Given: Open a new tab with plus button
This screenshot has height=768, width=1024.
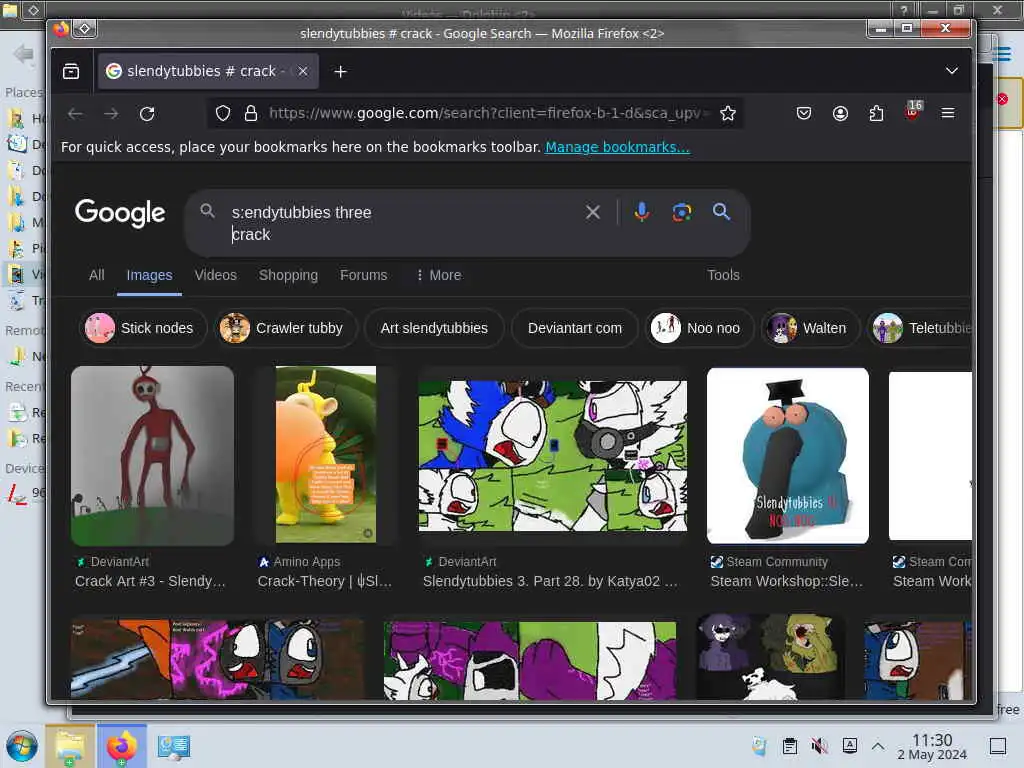Looking at the screenshot, I should pyautogui.click(x=340, y=71).
